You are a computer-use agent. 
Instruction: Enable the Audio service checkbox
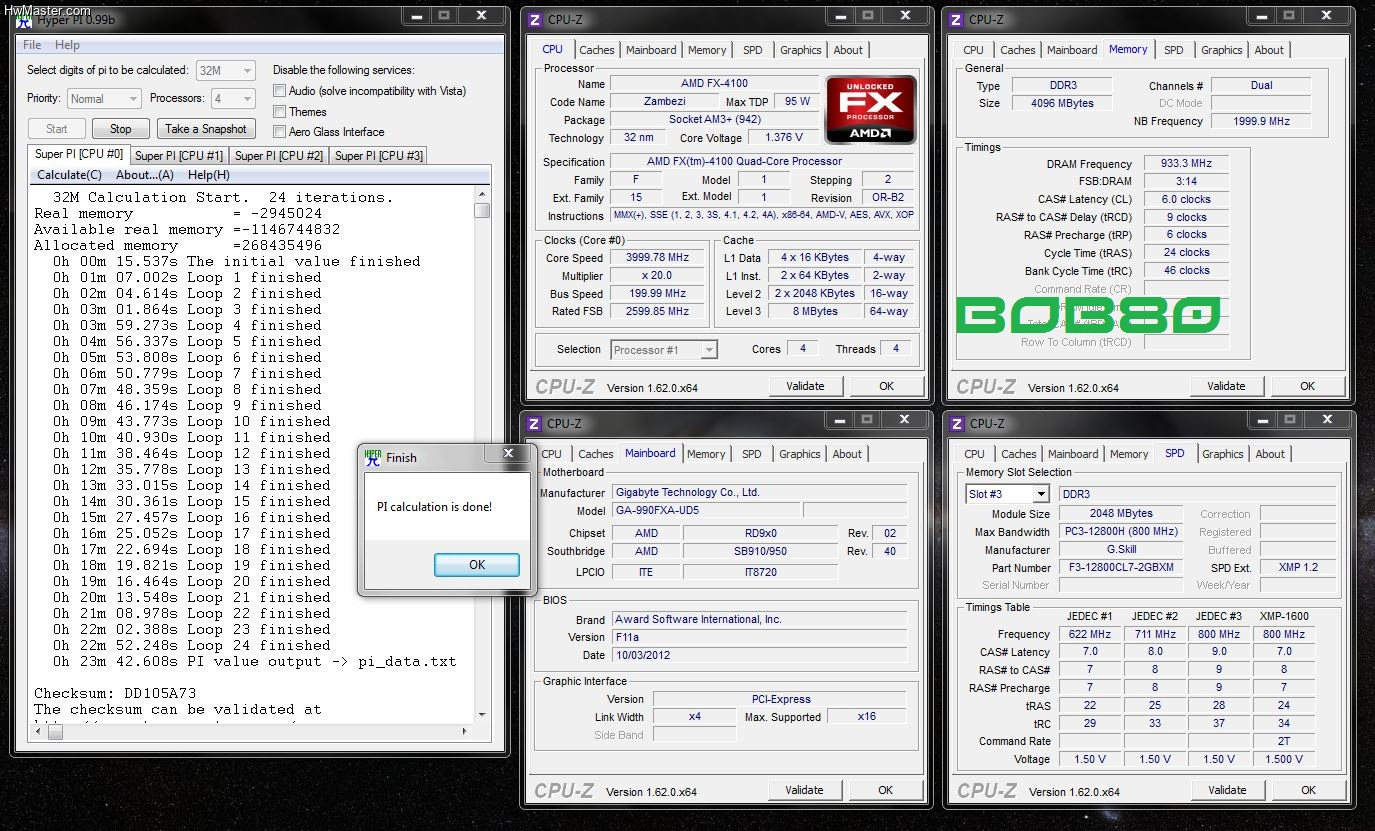click(x=280, y=91)
